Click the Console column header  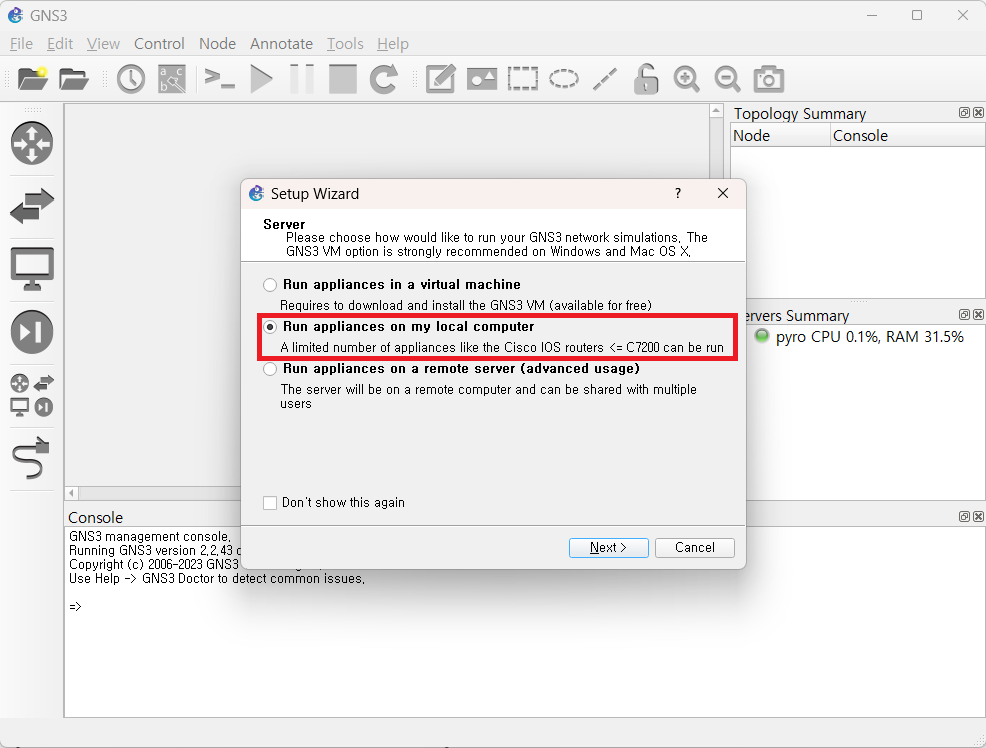[x=908, y=135]
